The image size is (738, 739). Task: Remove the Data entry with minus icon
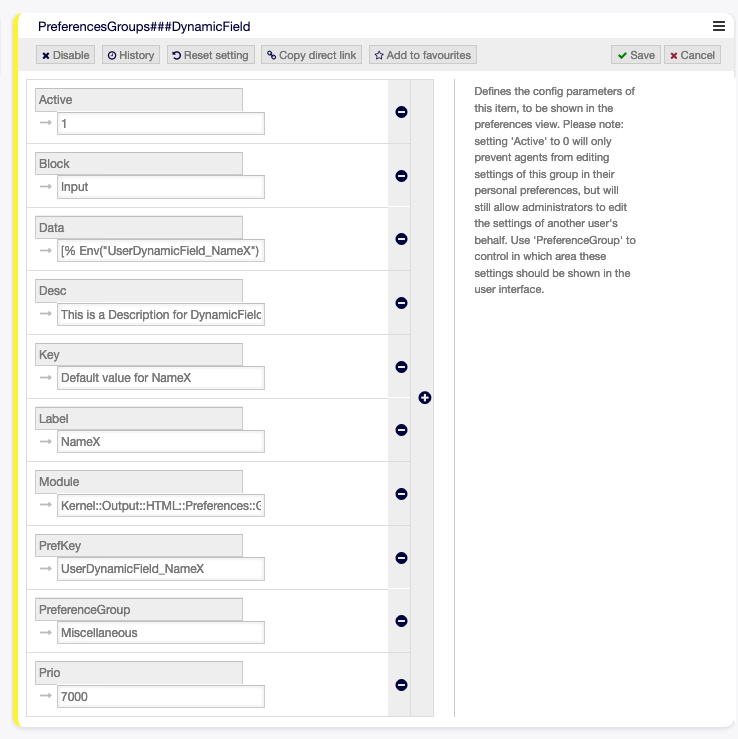[401, 239]
